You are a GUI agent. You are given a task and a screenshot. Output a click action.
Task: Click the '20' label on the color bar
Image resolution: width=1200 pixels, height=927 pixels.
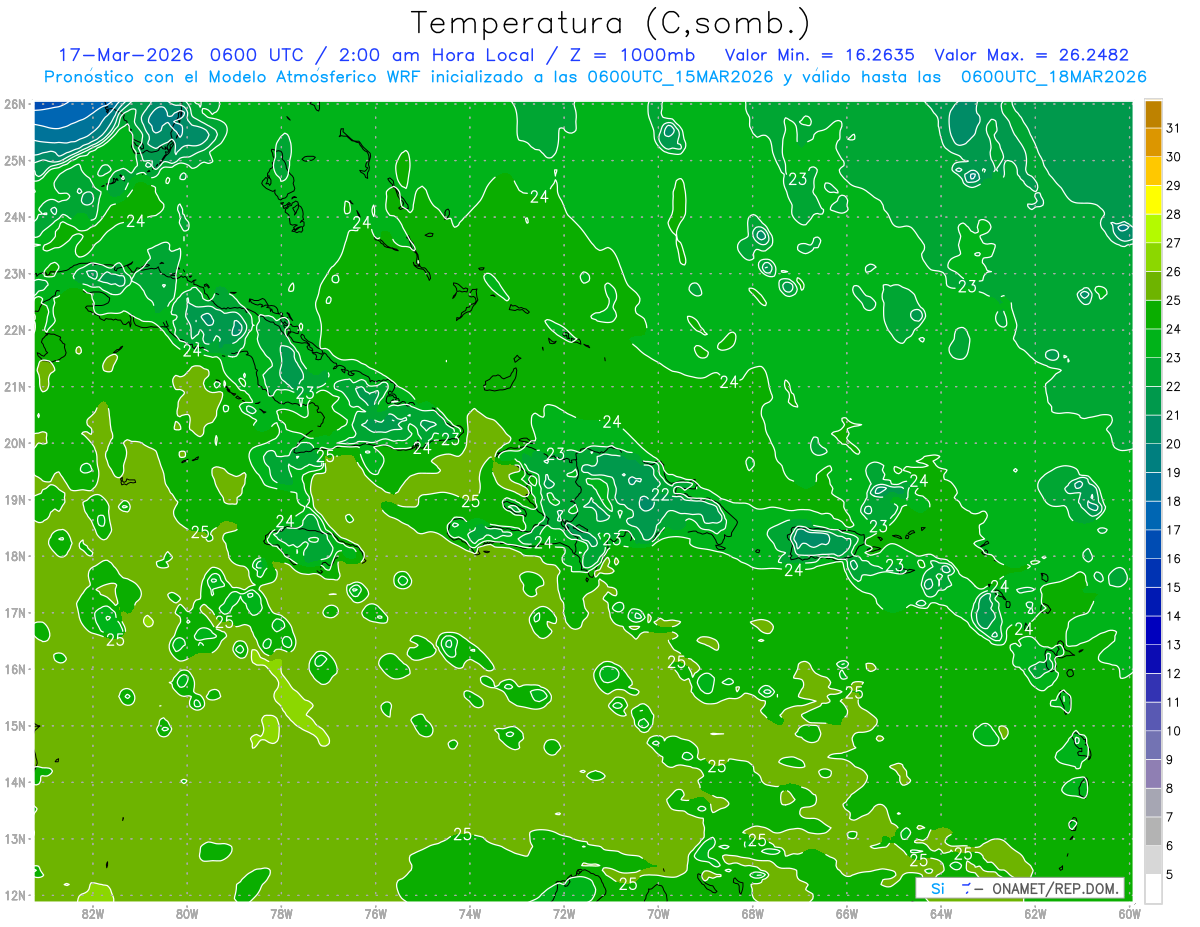(1174, 444)
